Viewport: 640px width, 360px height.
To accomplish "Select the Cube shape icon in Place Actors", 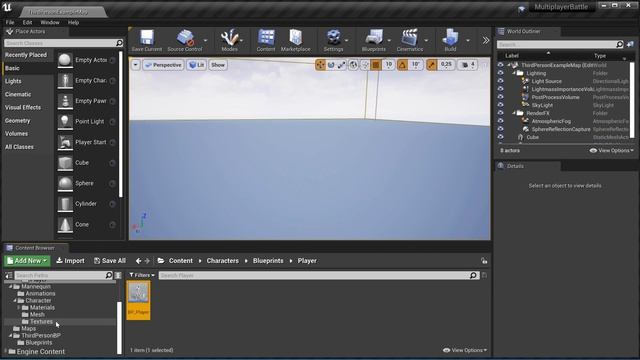I will point(65,163).
